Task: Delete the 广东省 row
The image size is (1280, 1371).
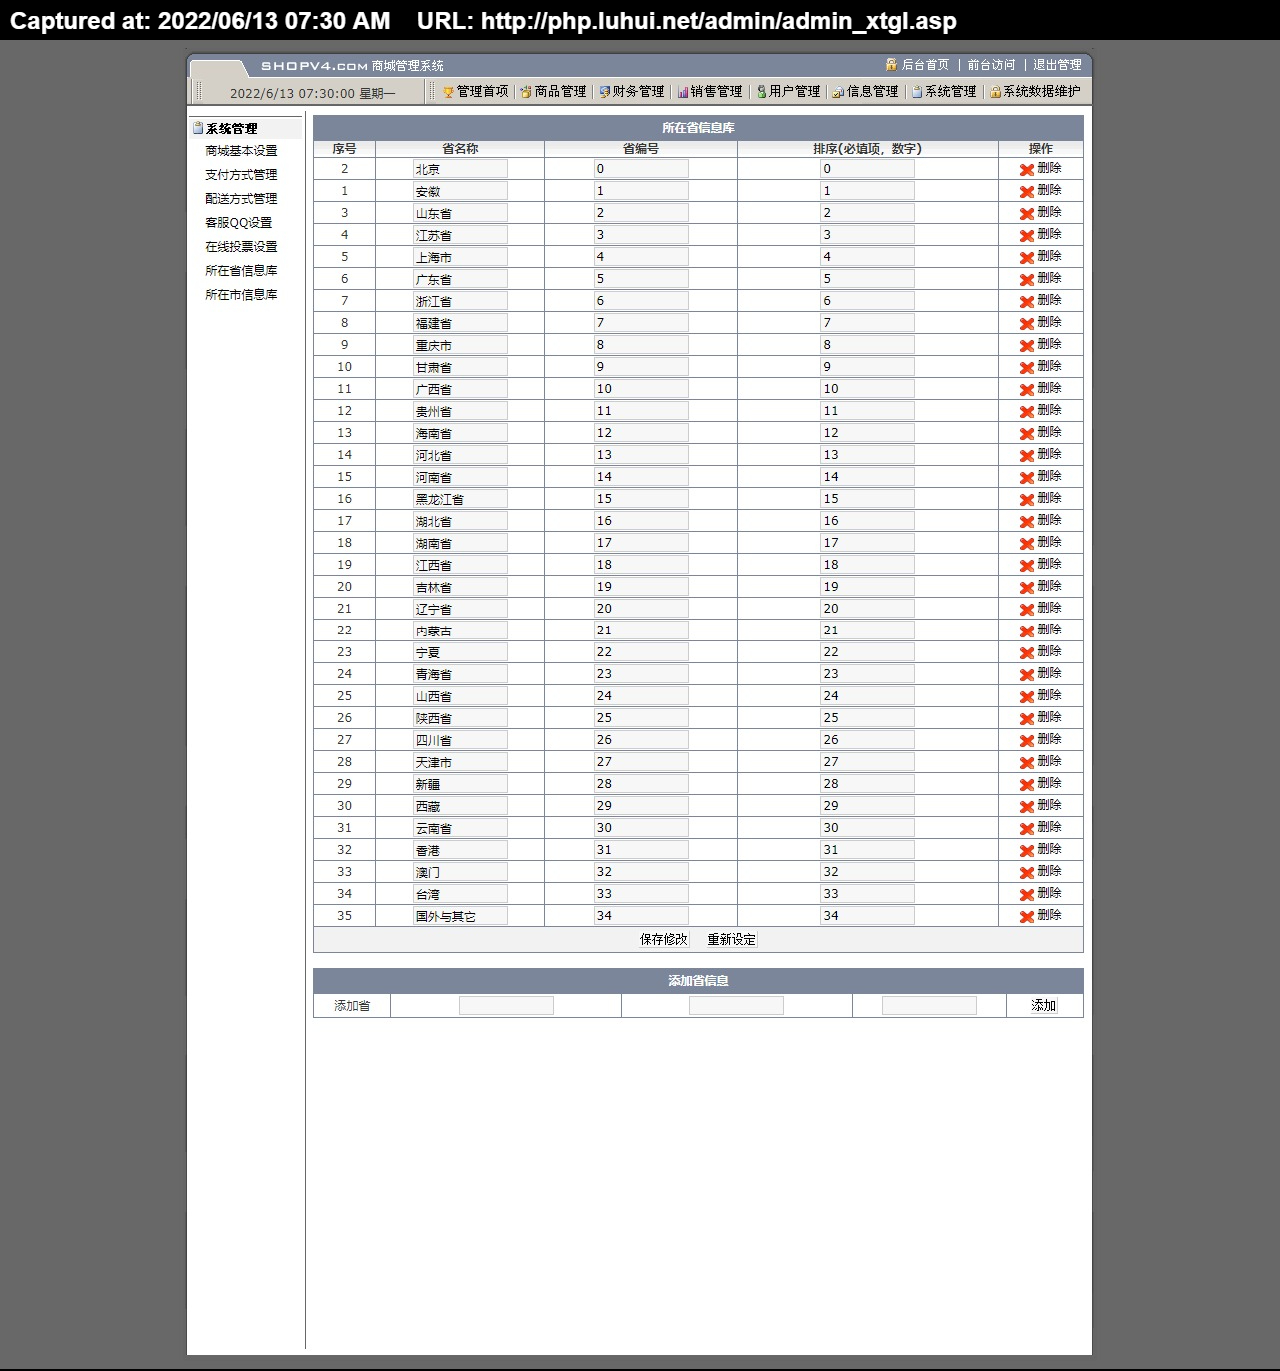Action: [1040, 279]
